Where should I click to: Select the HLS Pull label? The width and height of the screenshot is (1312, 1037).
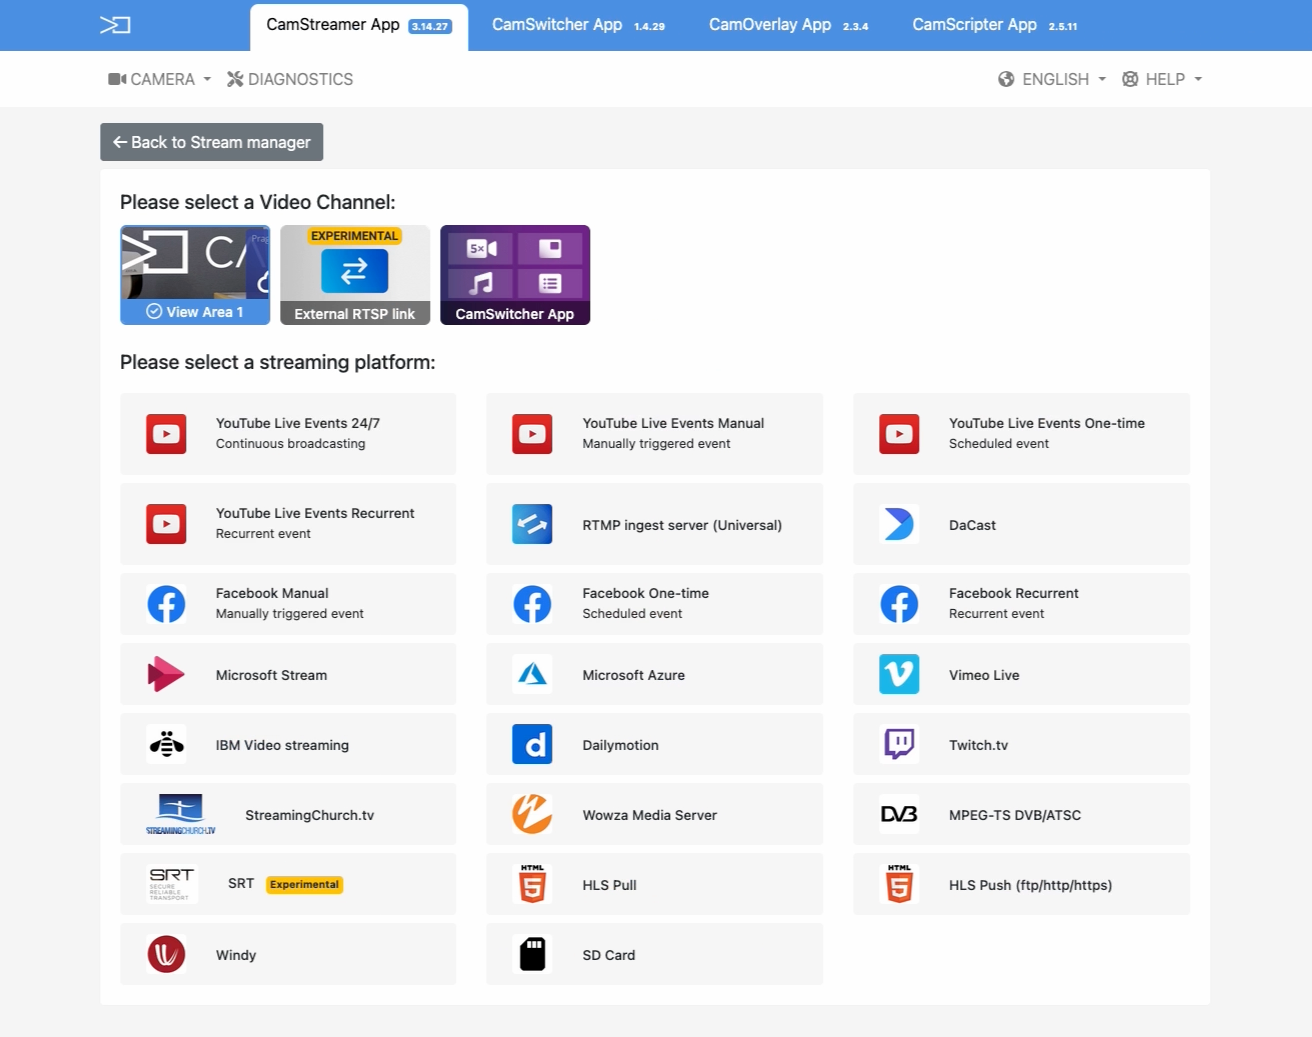[610, 885]
